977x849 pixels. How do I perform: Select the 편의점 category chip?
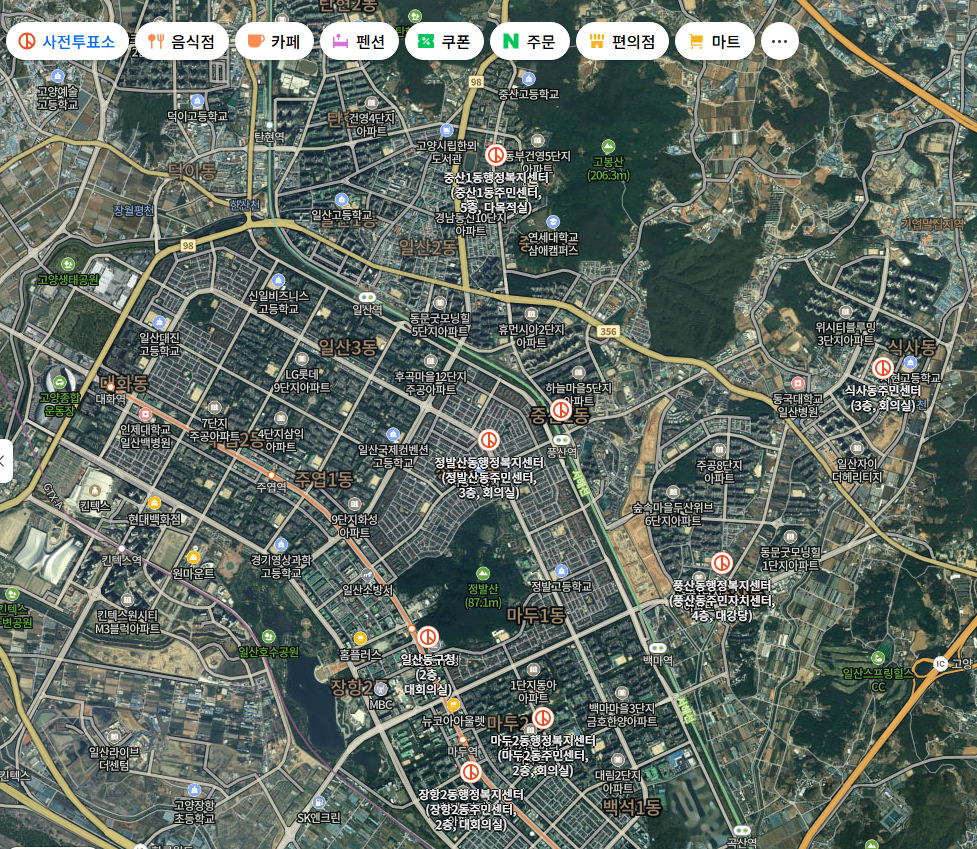(x=622, y=42)
